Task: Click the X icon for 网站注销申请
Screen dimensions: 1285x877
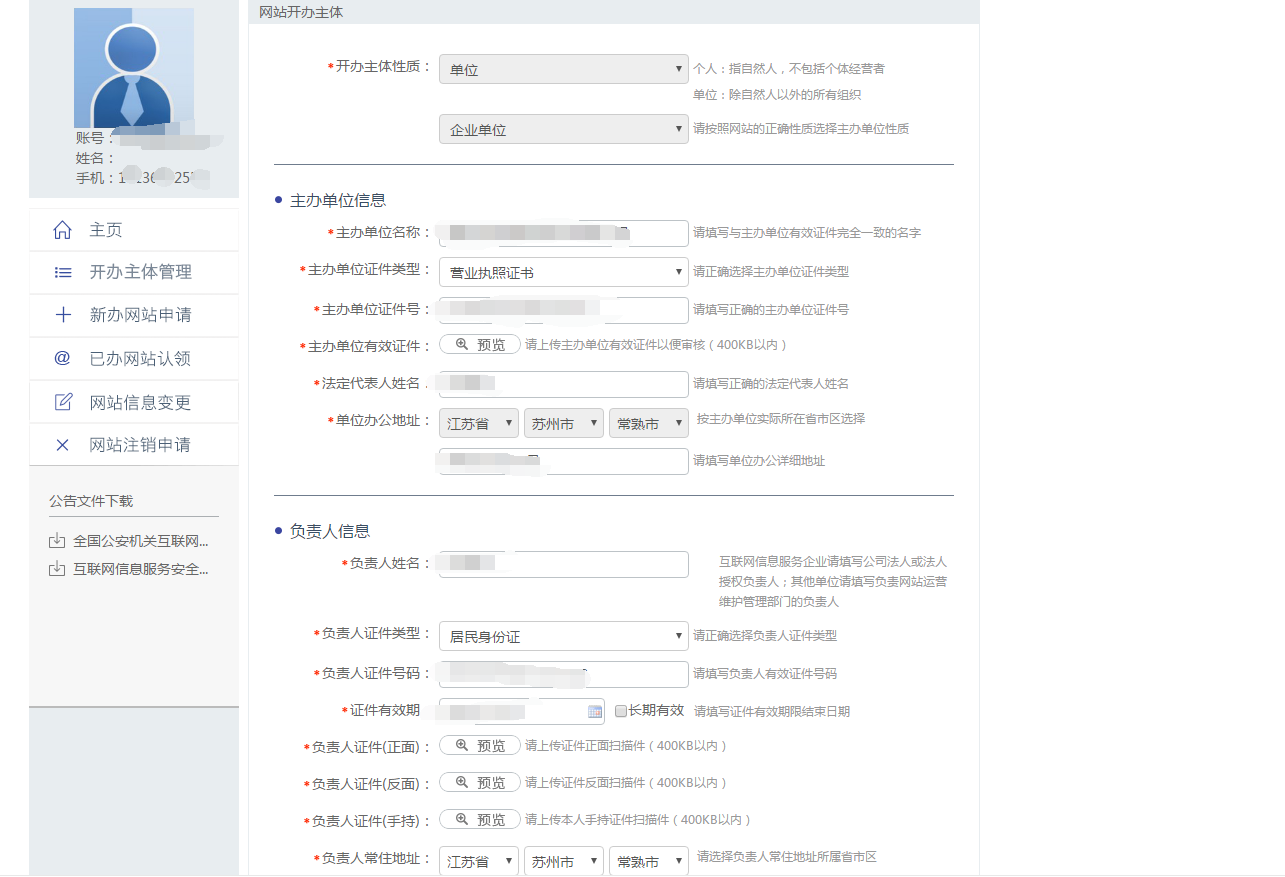Action: coord(62,445)
